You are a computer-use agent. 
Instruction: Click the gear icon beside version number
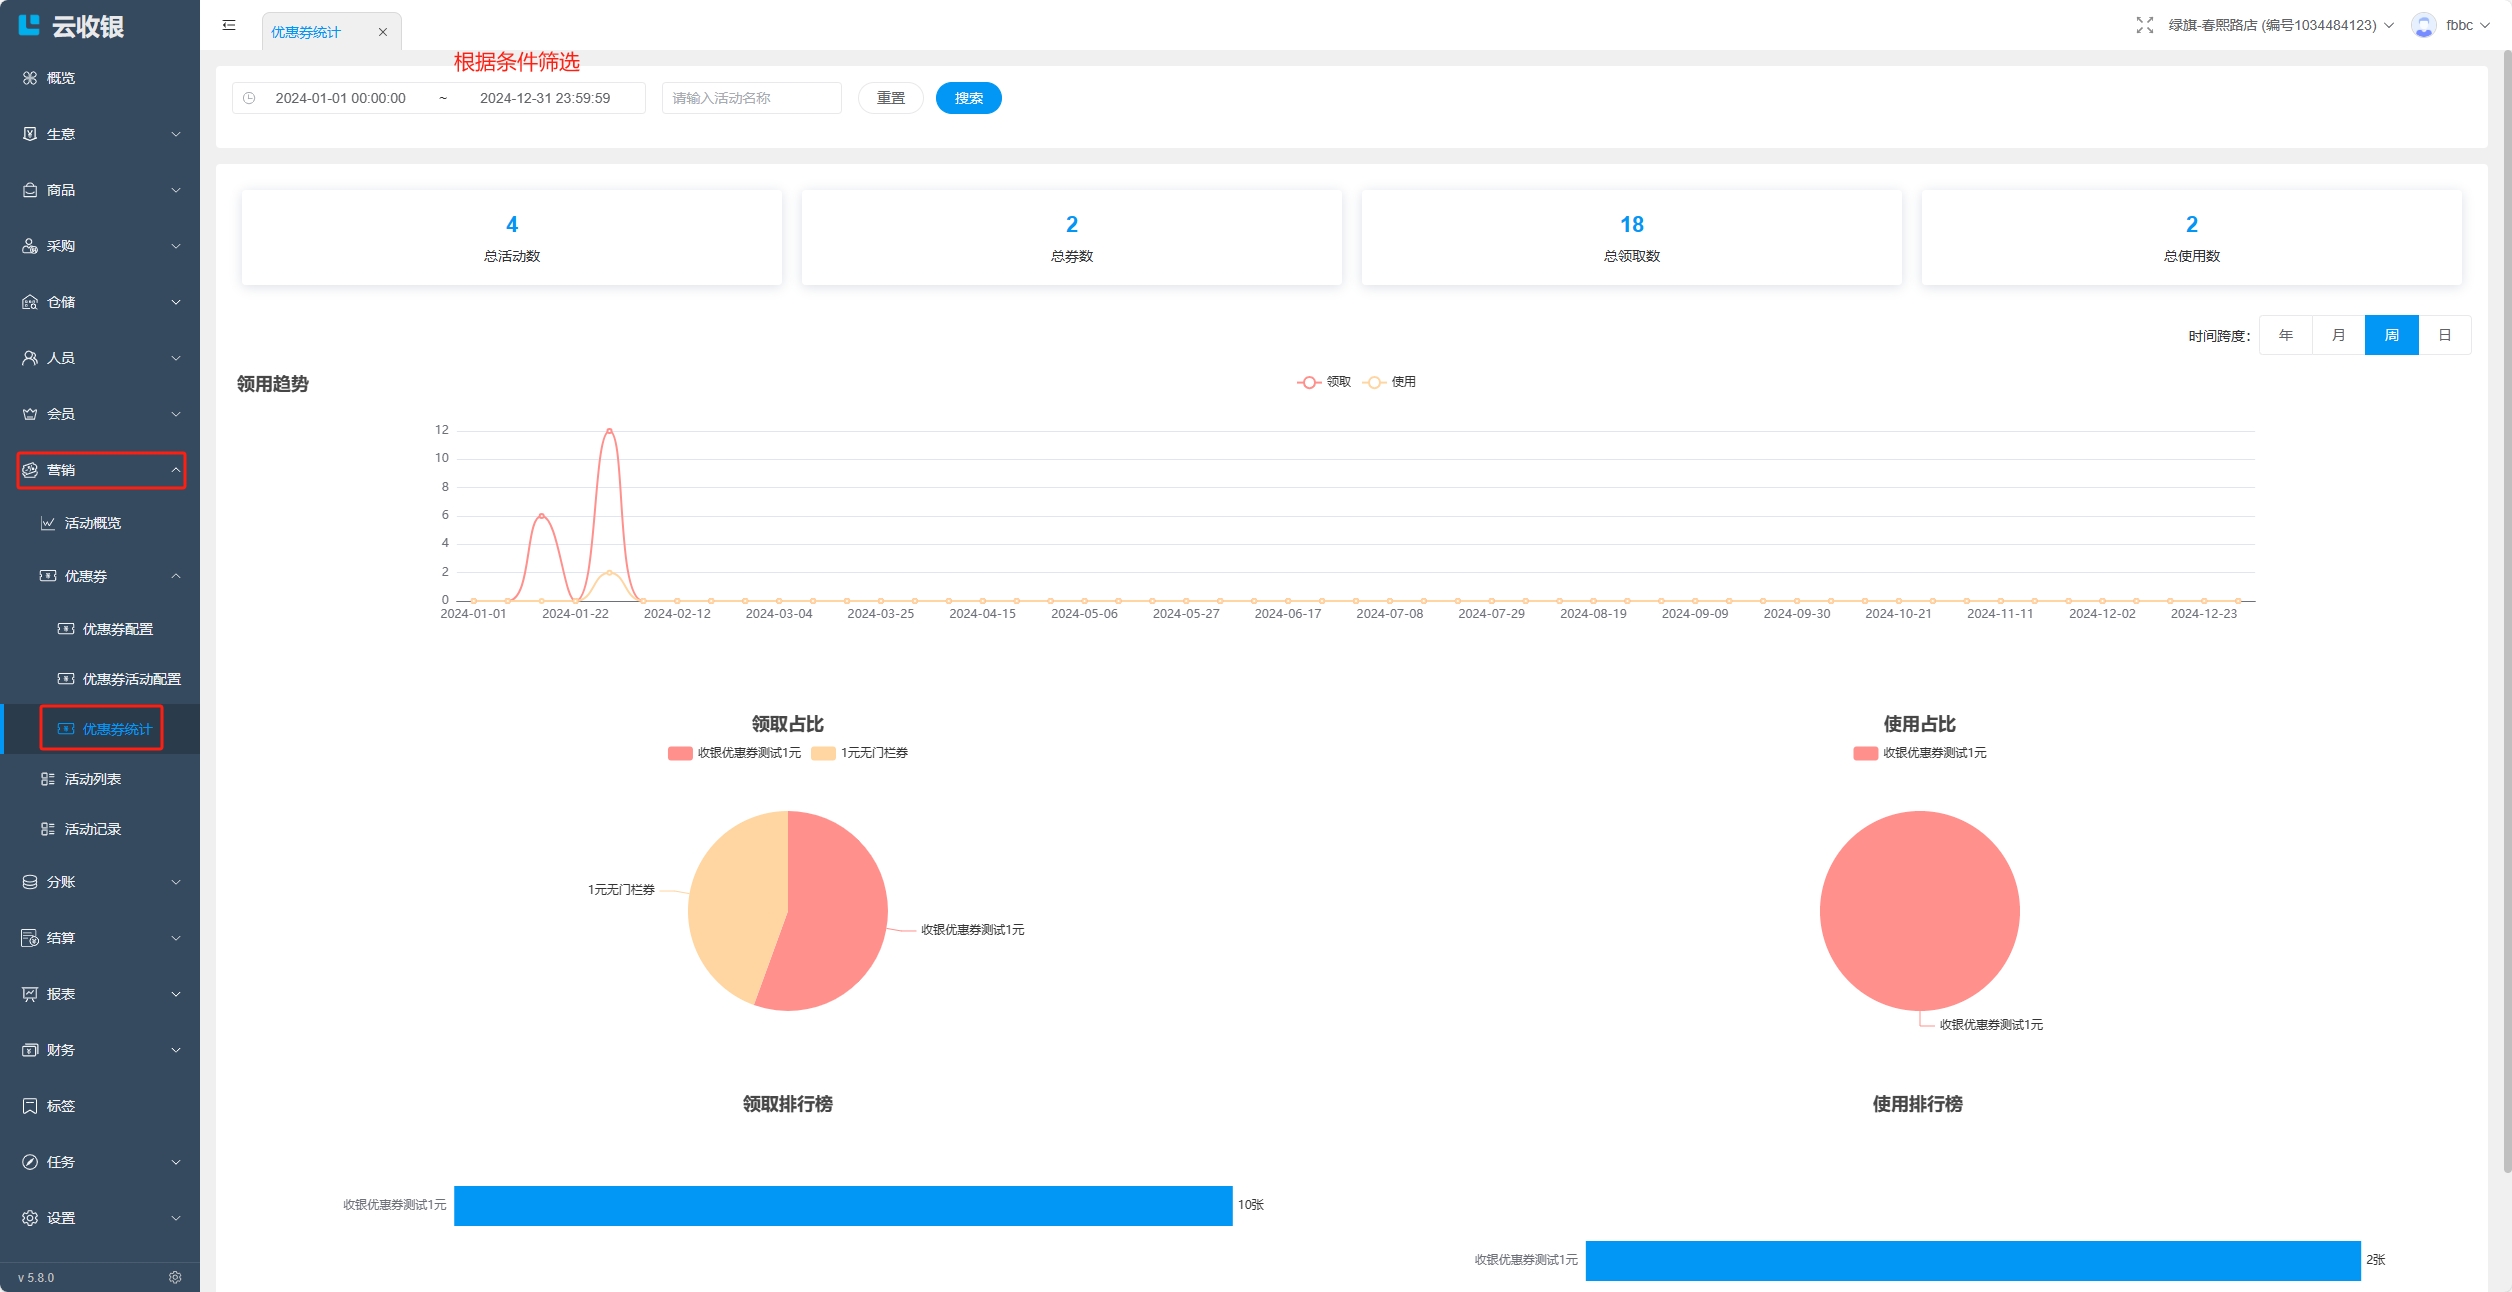pos(175,1277)
